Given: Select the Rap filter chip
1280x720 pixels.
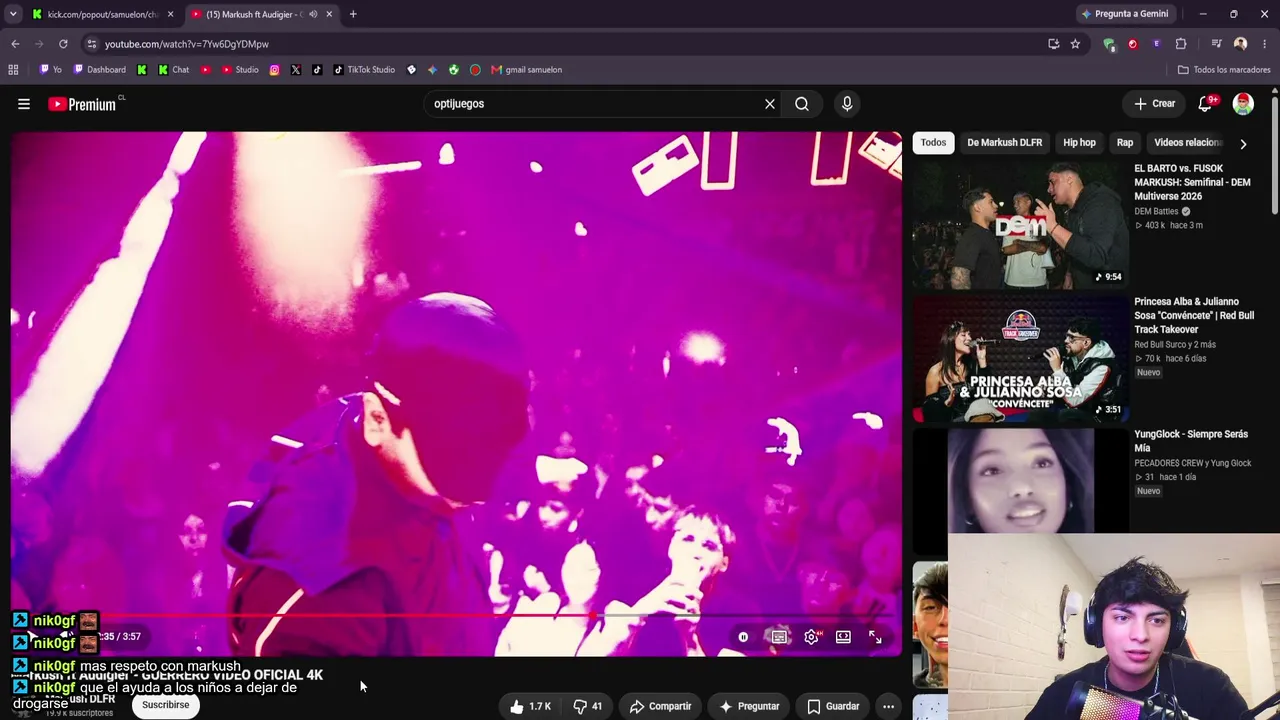Looking at the screenshot, I should (x=1125, y=143).
